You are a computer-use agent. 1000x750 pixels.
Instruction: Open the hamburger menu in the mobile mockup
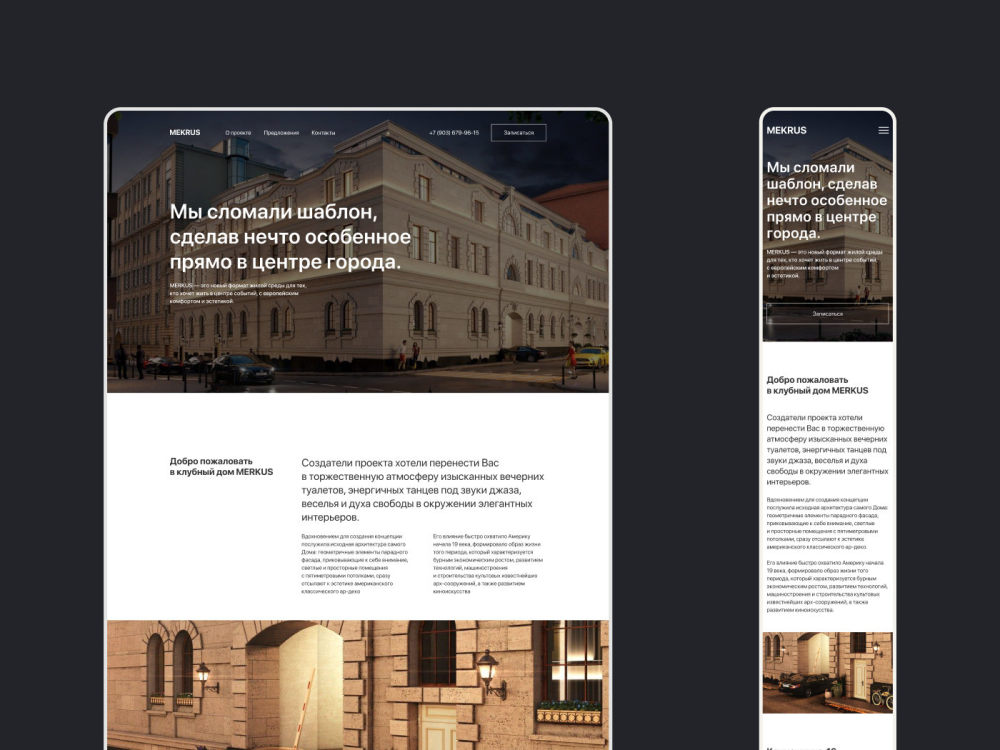883,130
